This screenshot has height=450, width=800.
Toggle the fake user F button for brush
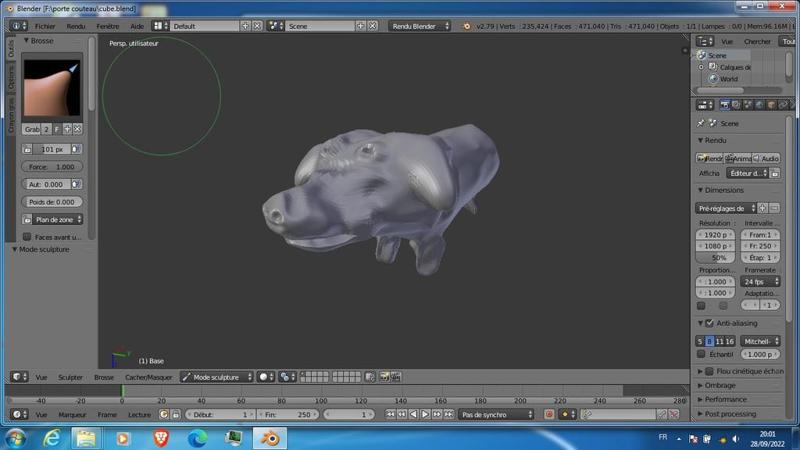57,129
